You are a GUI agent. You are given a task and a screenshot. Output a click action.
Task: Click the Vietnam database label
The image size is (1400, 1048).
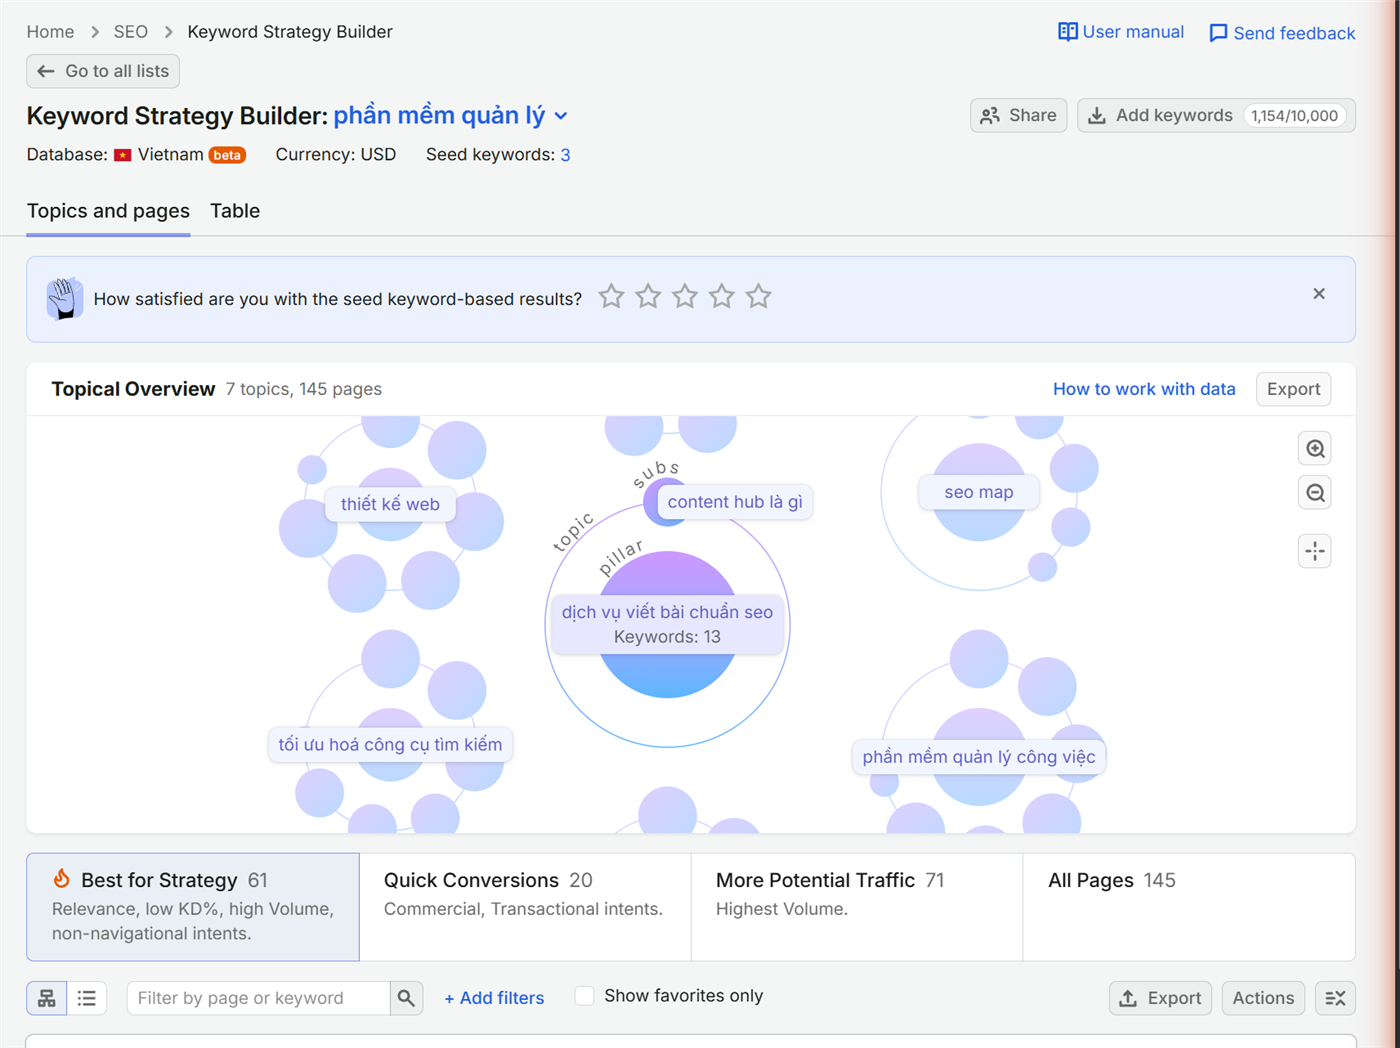coord(170,155)
